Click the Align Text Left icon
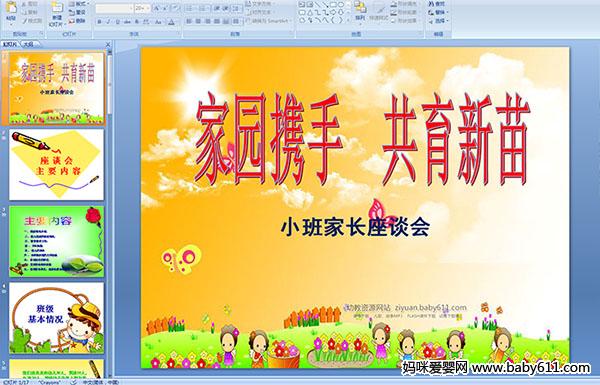 pyautogui.click(x=189, y=21)
